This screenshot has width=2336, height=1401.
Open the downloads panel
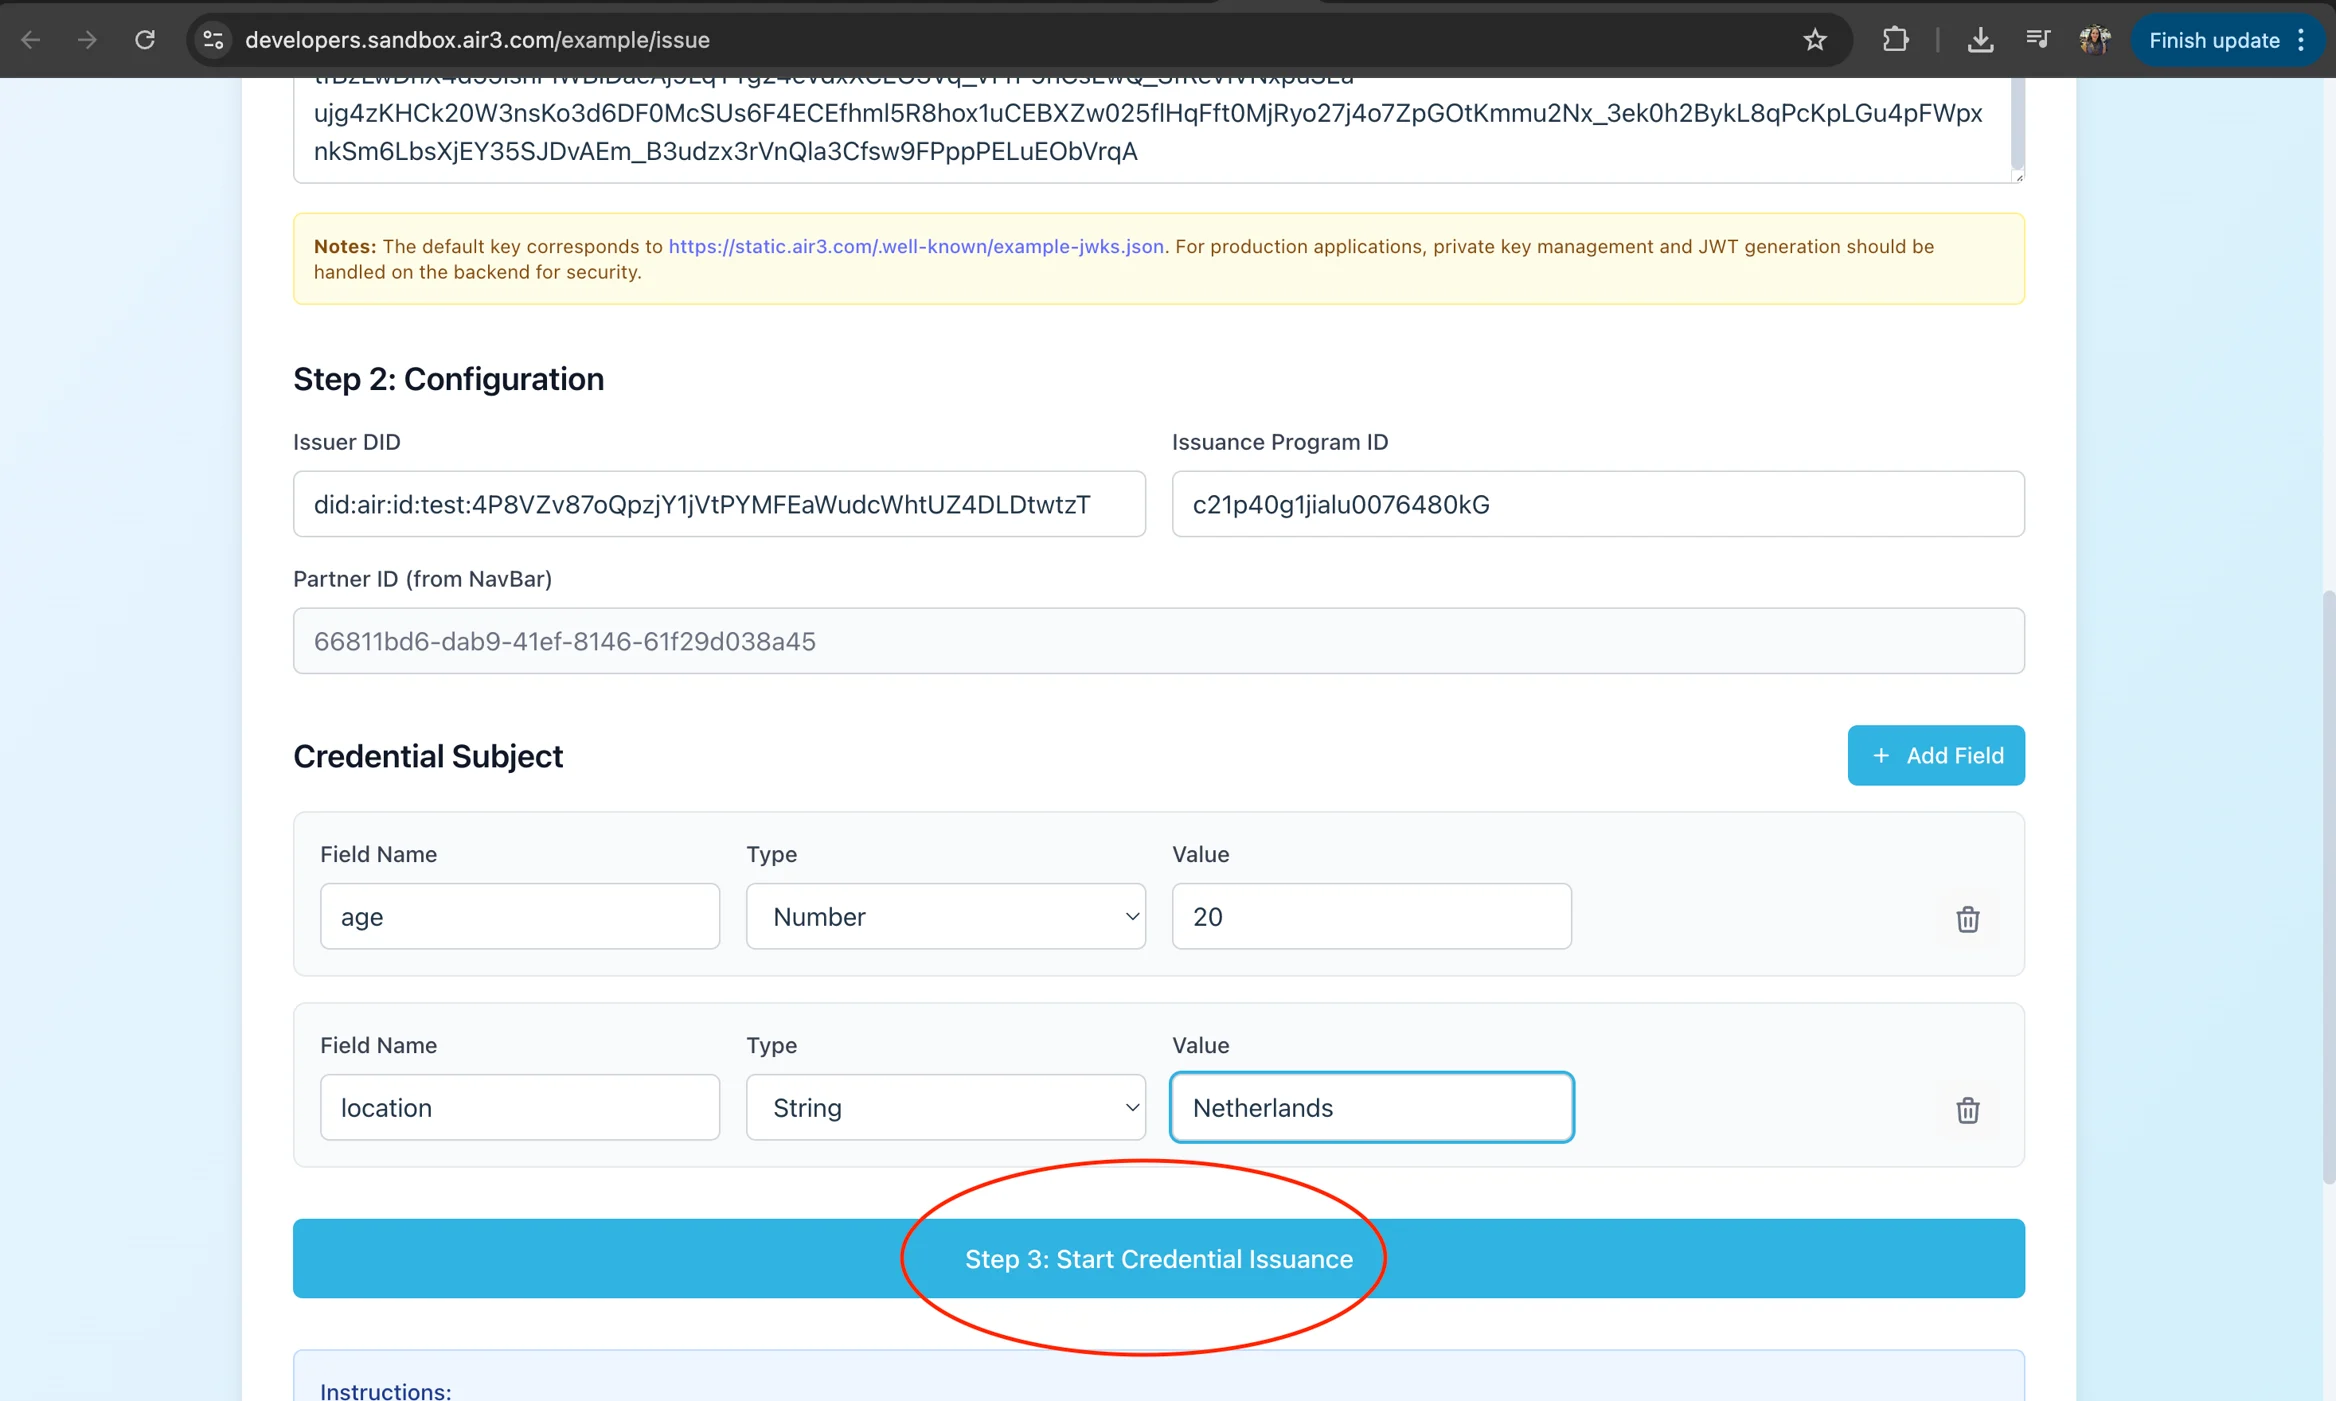1979,40
